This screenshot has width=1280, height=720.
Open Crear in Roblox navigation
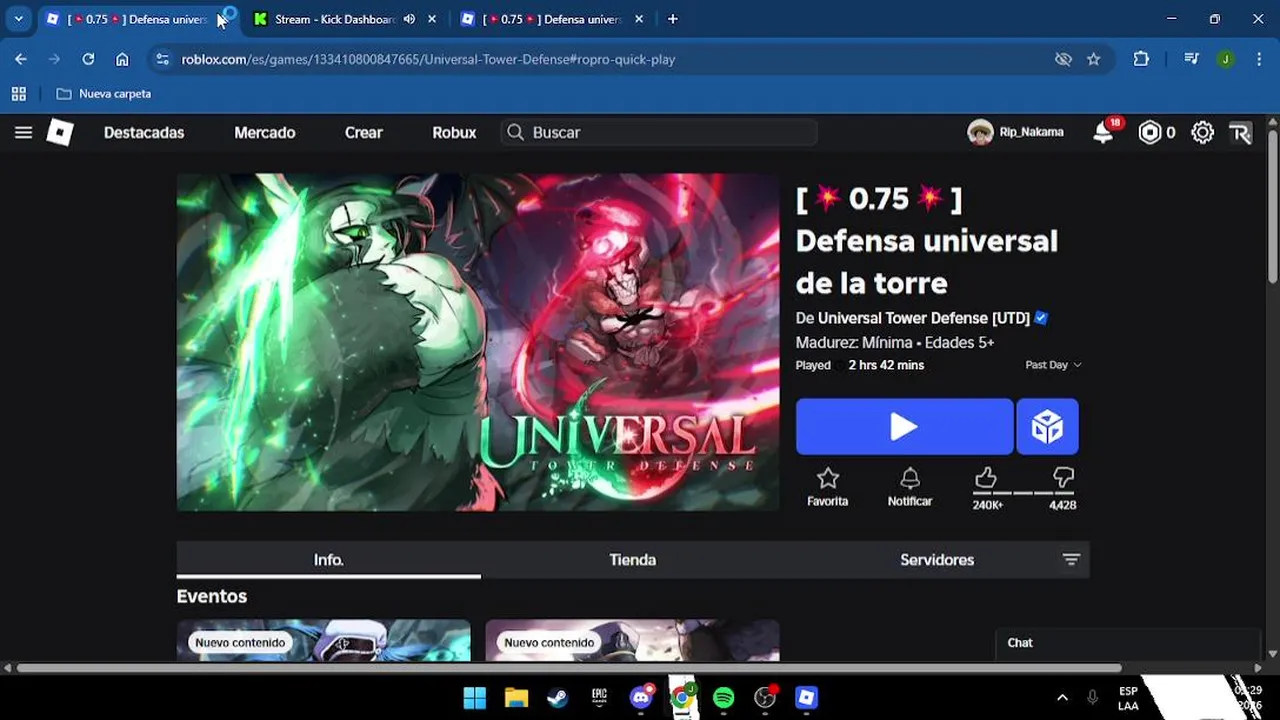(364, 132)
